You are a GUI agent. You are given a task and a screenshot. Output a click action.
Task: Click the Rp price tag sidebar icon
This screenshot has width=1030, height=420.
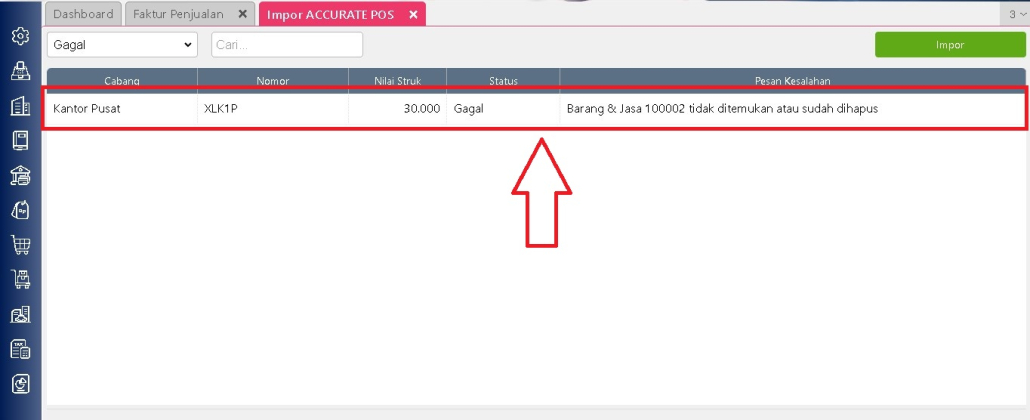click(20, 210)
